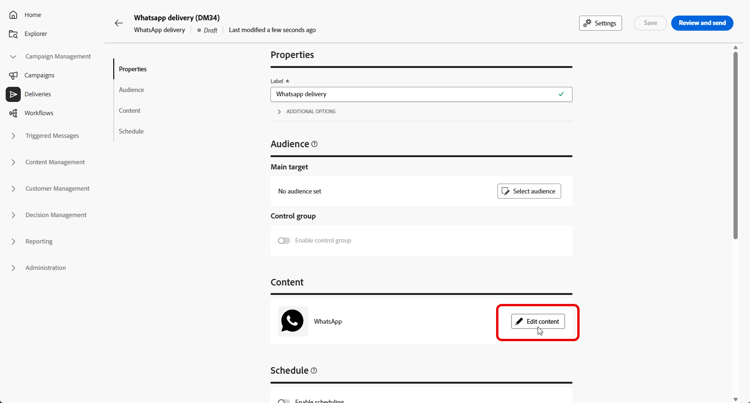Go back using the left arrow
750x403 pixels.
click(119, 23)
